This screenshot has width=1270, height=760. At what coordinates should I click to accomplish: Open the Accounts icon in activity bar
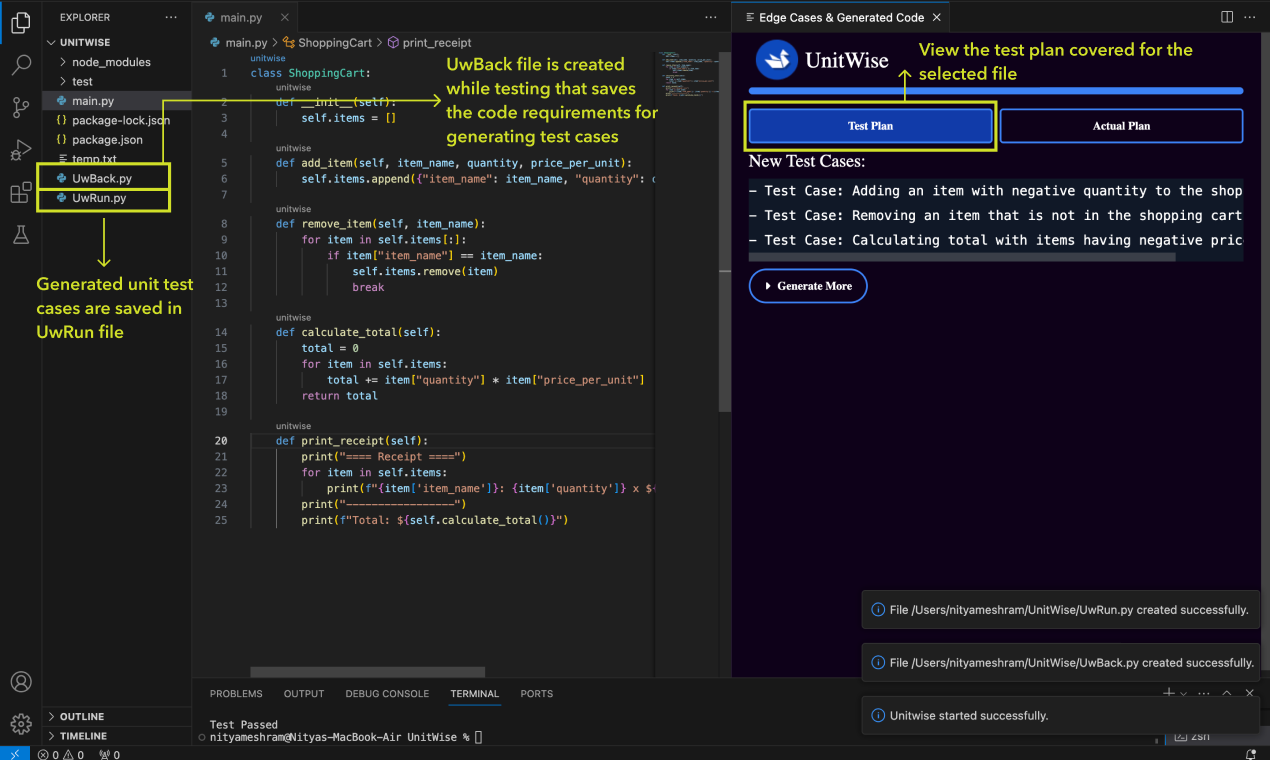tap(20, 682)
